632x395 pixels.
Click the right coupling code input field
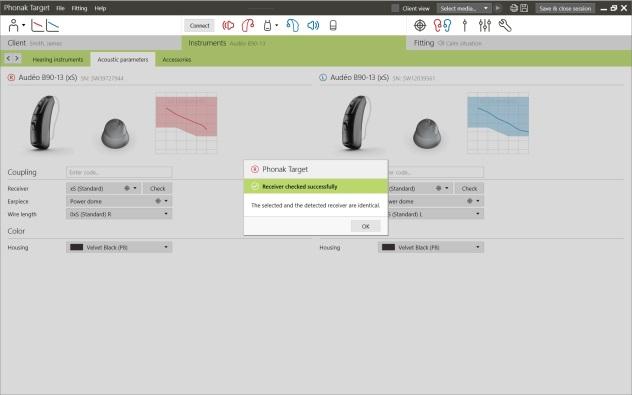pyautogui.click(x=435, y=172)
